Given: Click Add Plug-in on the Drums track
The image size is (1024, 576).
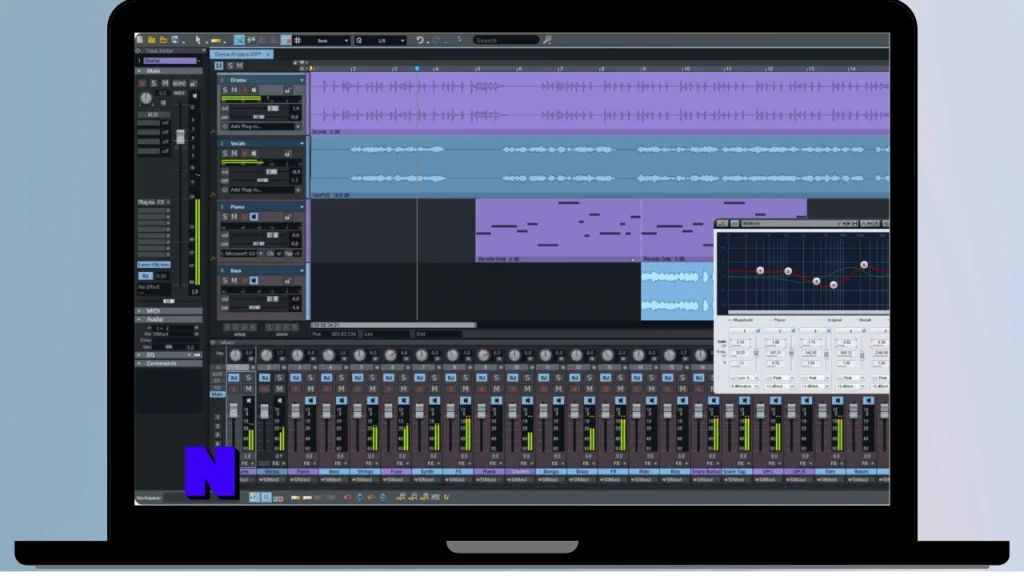Looking at the screenshot, I should 261,127.
